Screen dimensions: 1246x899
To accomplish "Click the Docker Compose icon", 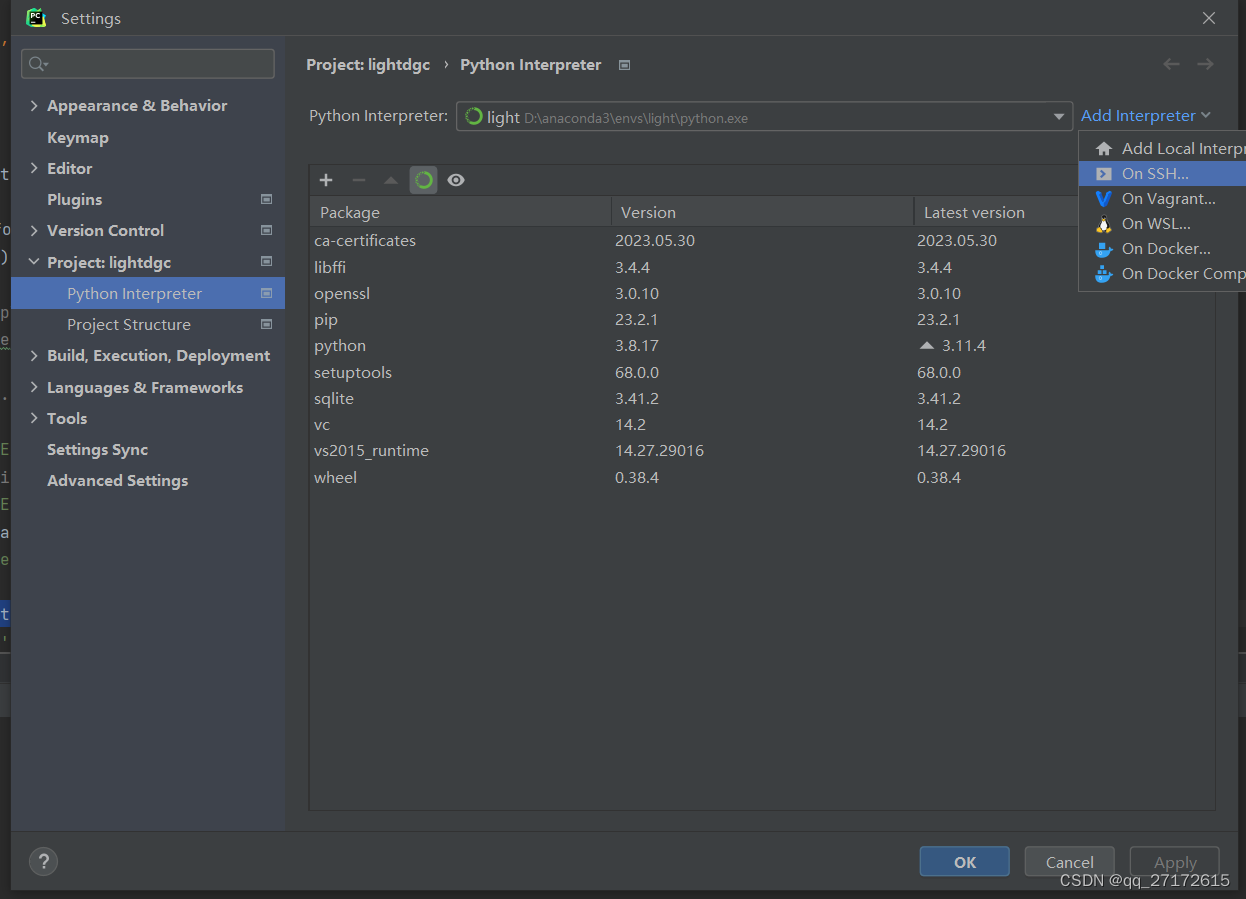I will tap(1104, 274).
